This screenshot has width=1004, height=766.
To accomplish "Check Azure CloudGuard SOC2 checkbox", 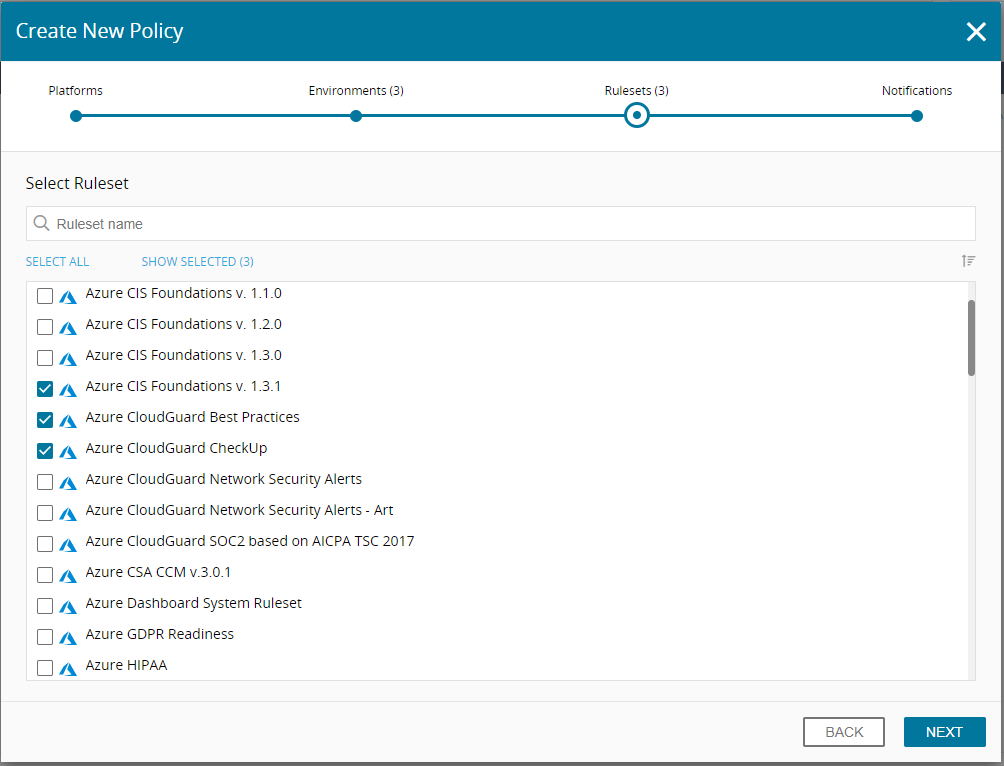I will pyautogui.click(x=45, y=544).
